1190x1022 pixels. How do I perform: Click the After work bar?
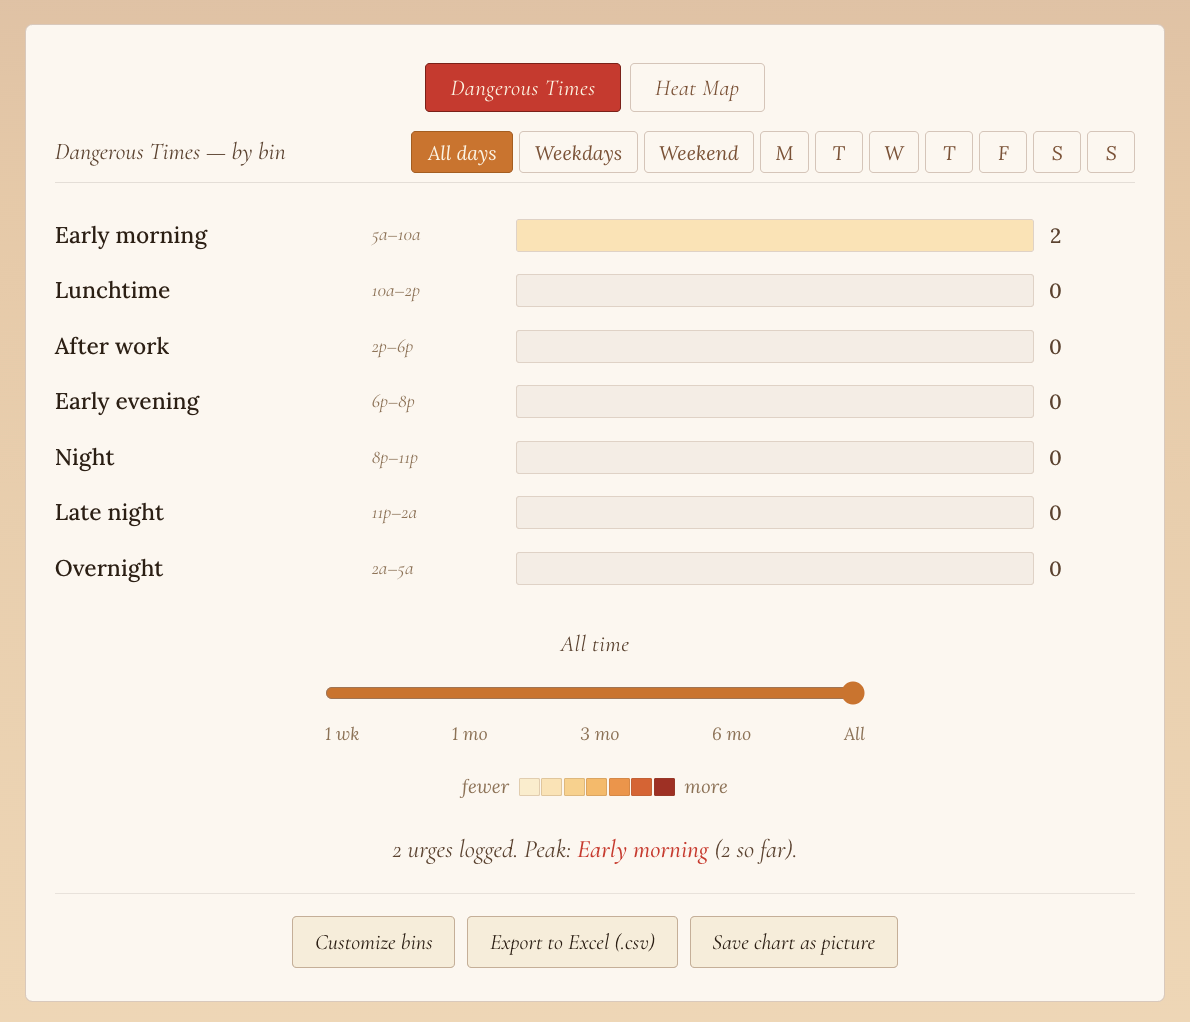[774, 346]
